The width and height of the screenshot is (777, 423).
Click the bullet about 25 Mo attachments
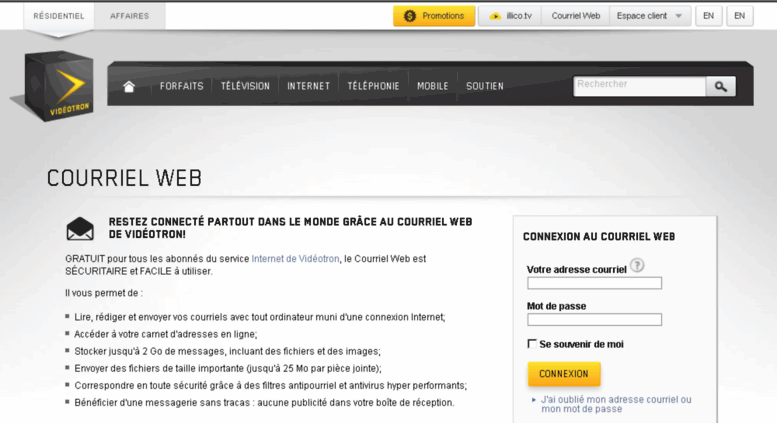tap(228, 369)
